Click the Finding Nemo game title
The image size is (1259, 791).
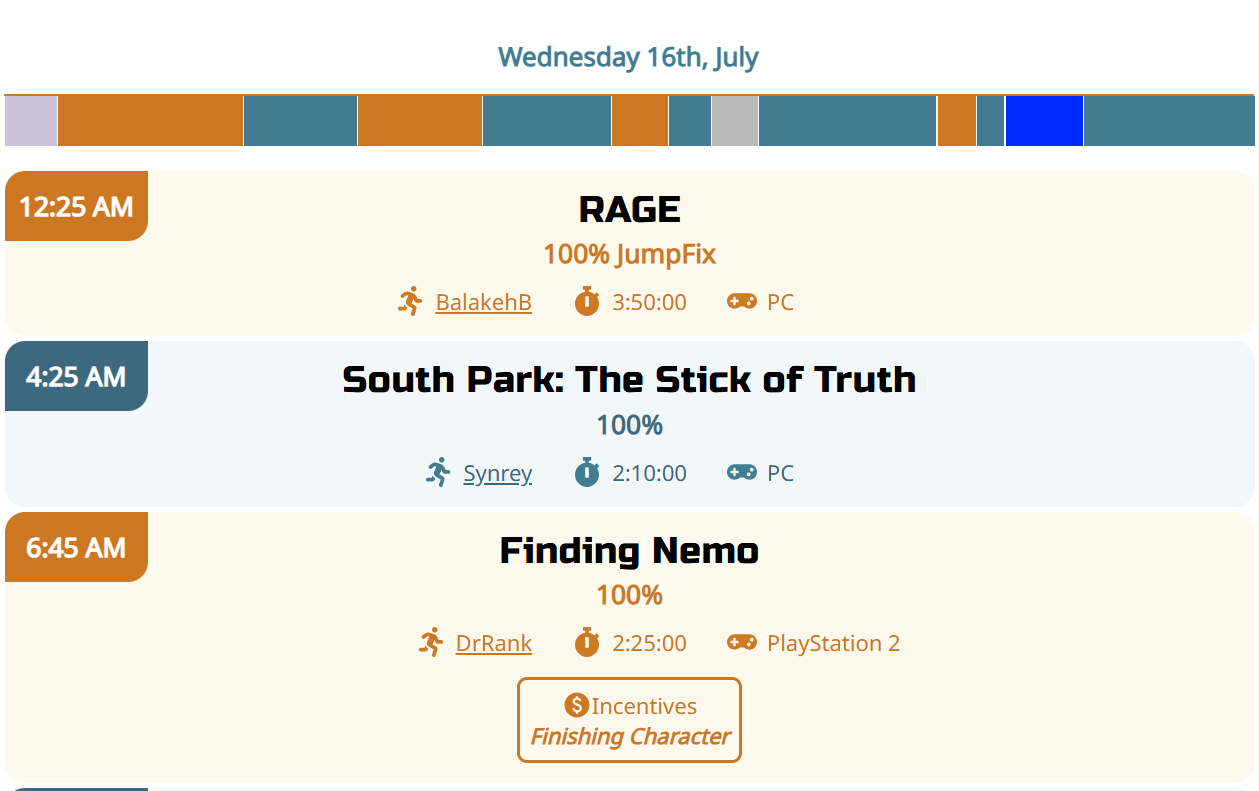click(630, 551)
